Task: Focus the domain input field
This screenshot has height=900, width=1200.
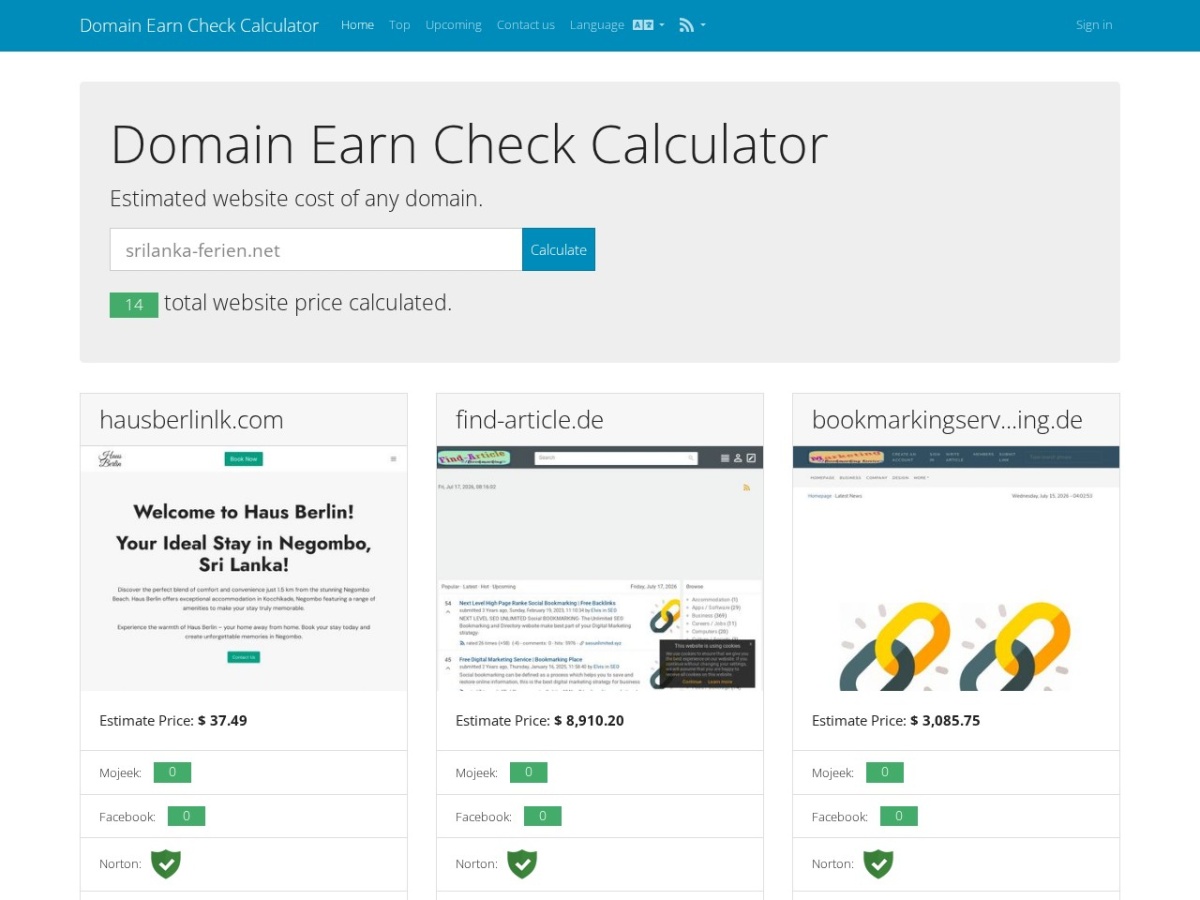Action: coord(316,250)
